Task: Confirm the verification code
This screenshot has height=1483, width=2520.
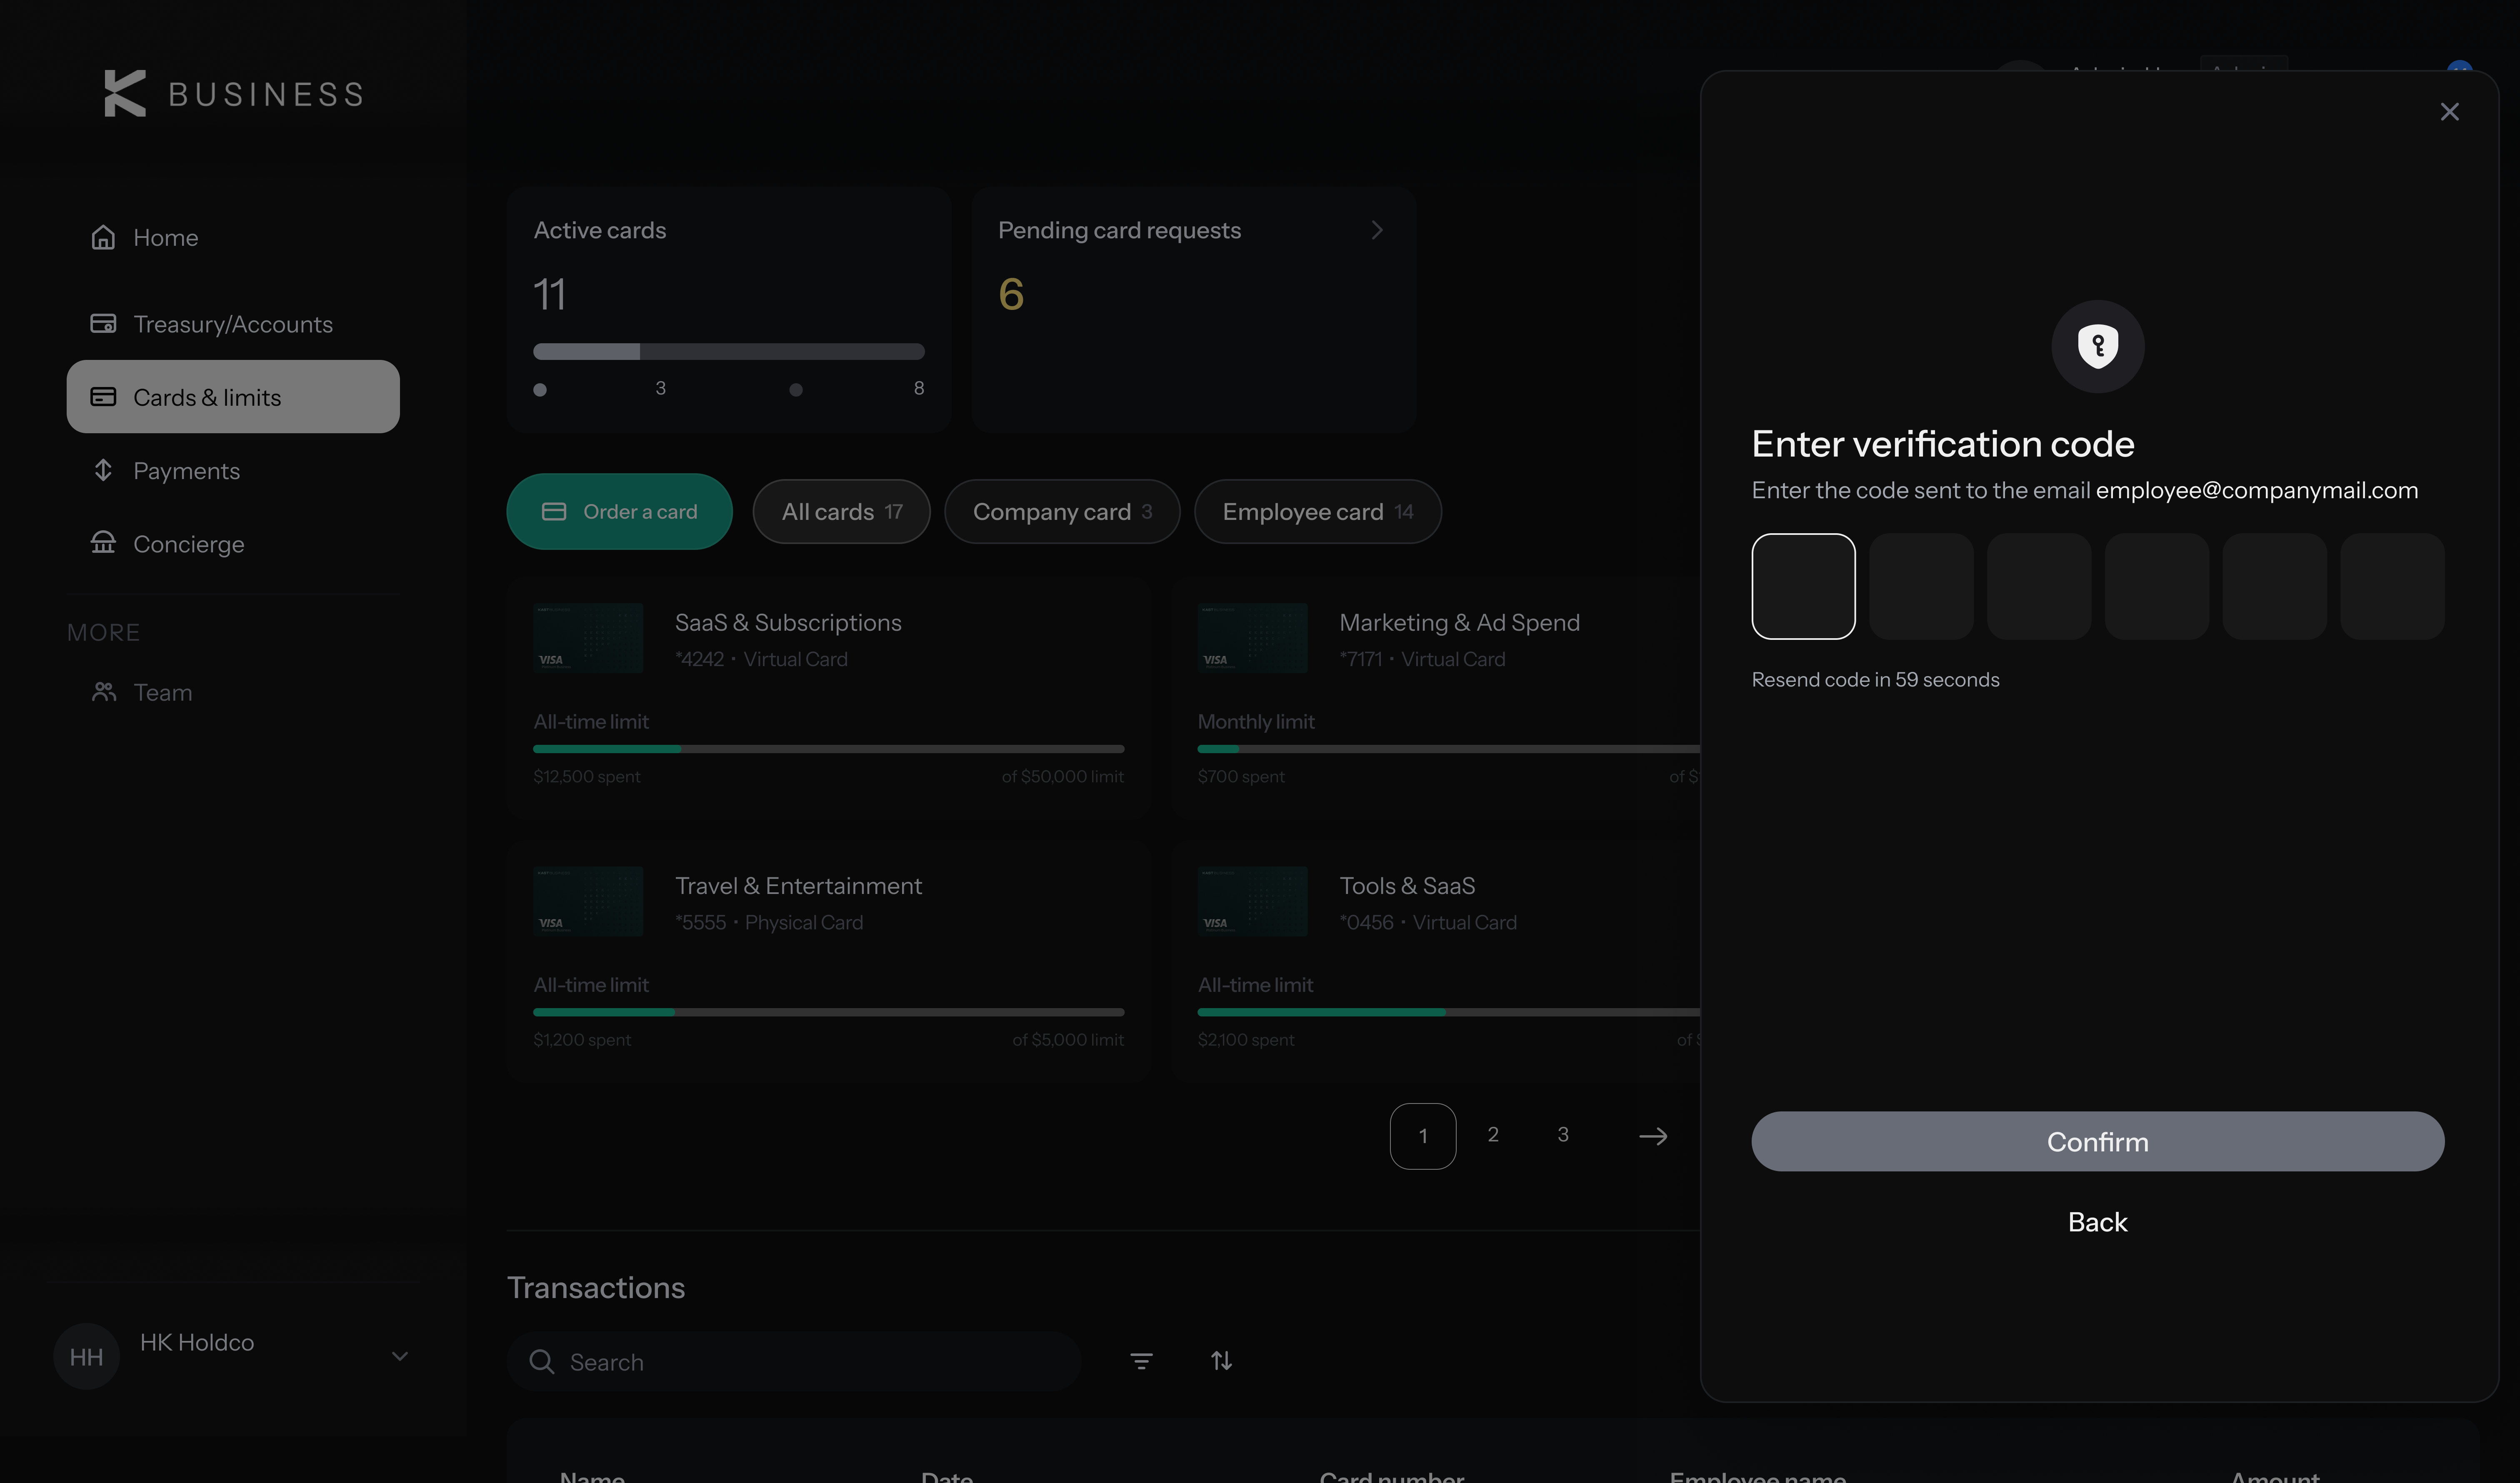Action: click(2098, 1141)
